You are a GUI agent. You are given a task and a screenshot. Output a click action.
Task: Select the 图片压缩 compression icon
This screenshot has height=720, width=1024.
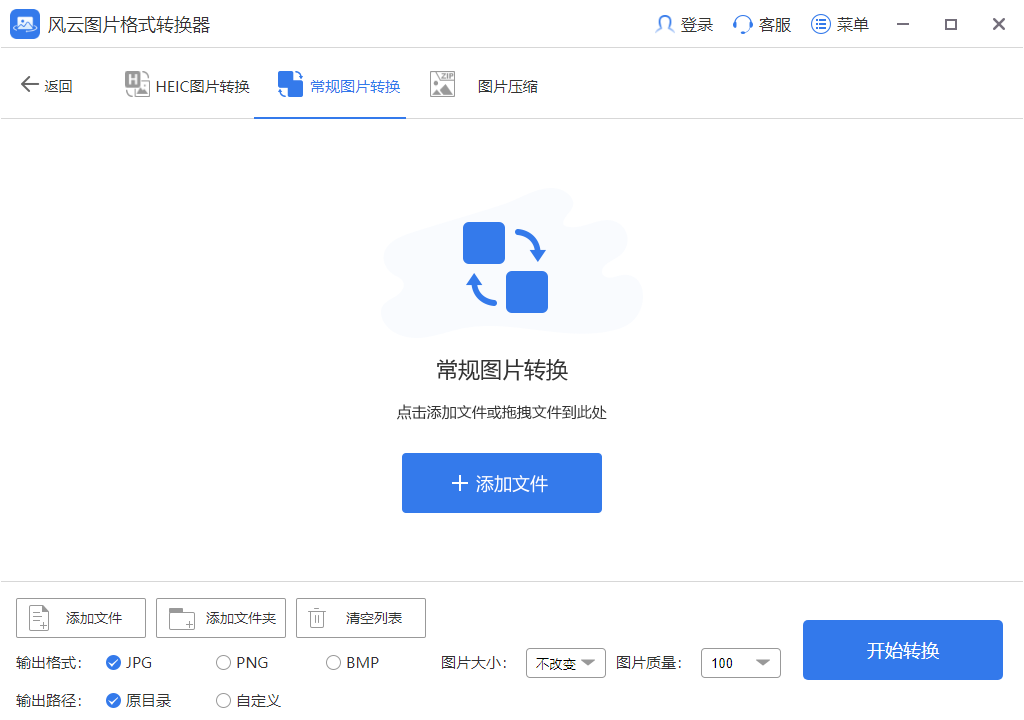(443, 85)
